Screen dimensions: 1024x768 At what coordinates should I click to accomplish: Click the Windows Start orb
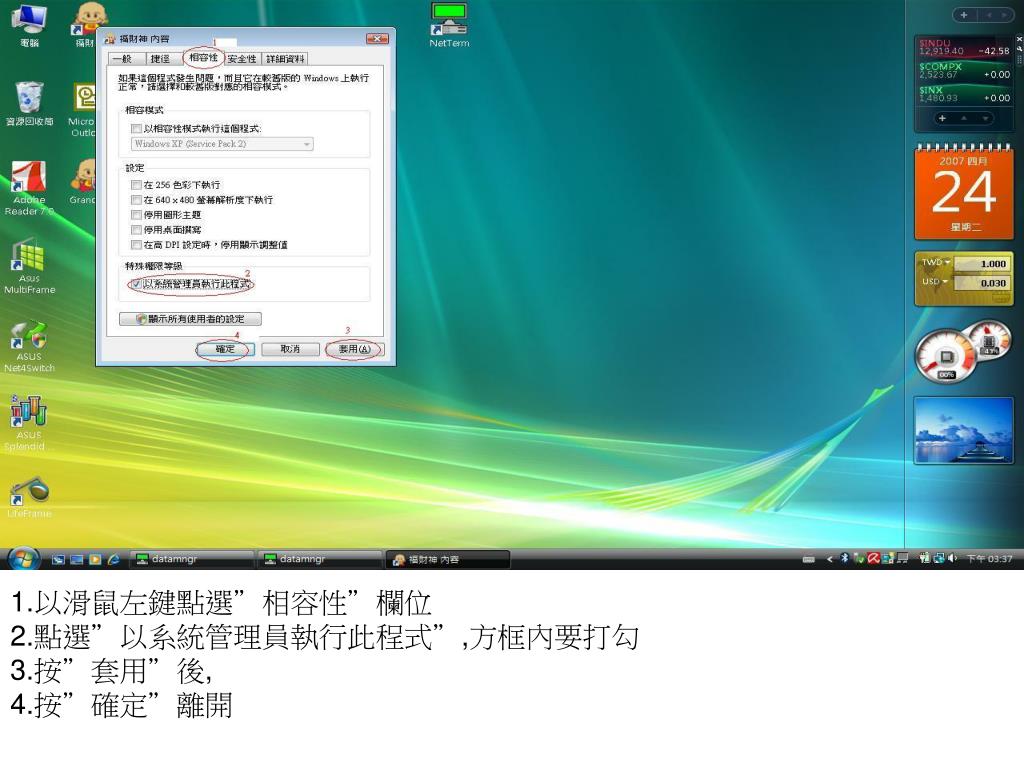[x=23, y=559]
